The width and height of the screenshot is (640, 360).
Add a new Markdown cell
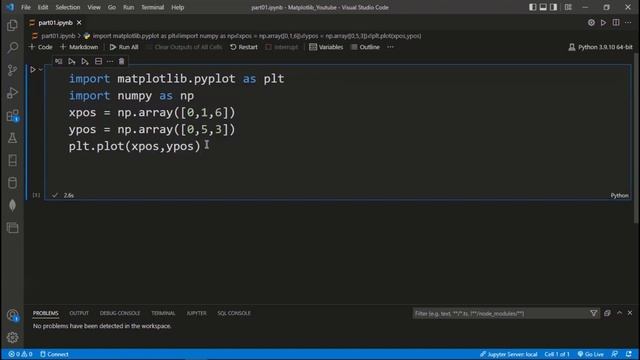click(79, 47)
